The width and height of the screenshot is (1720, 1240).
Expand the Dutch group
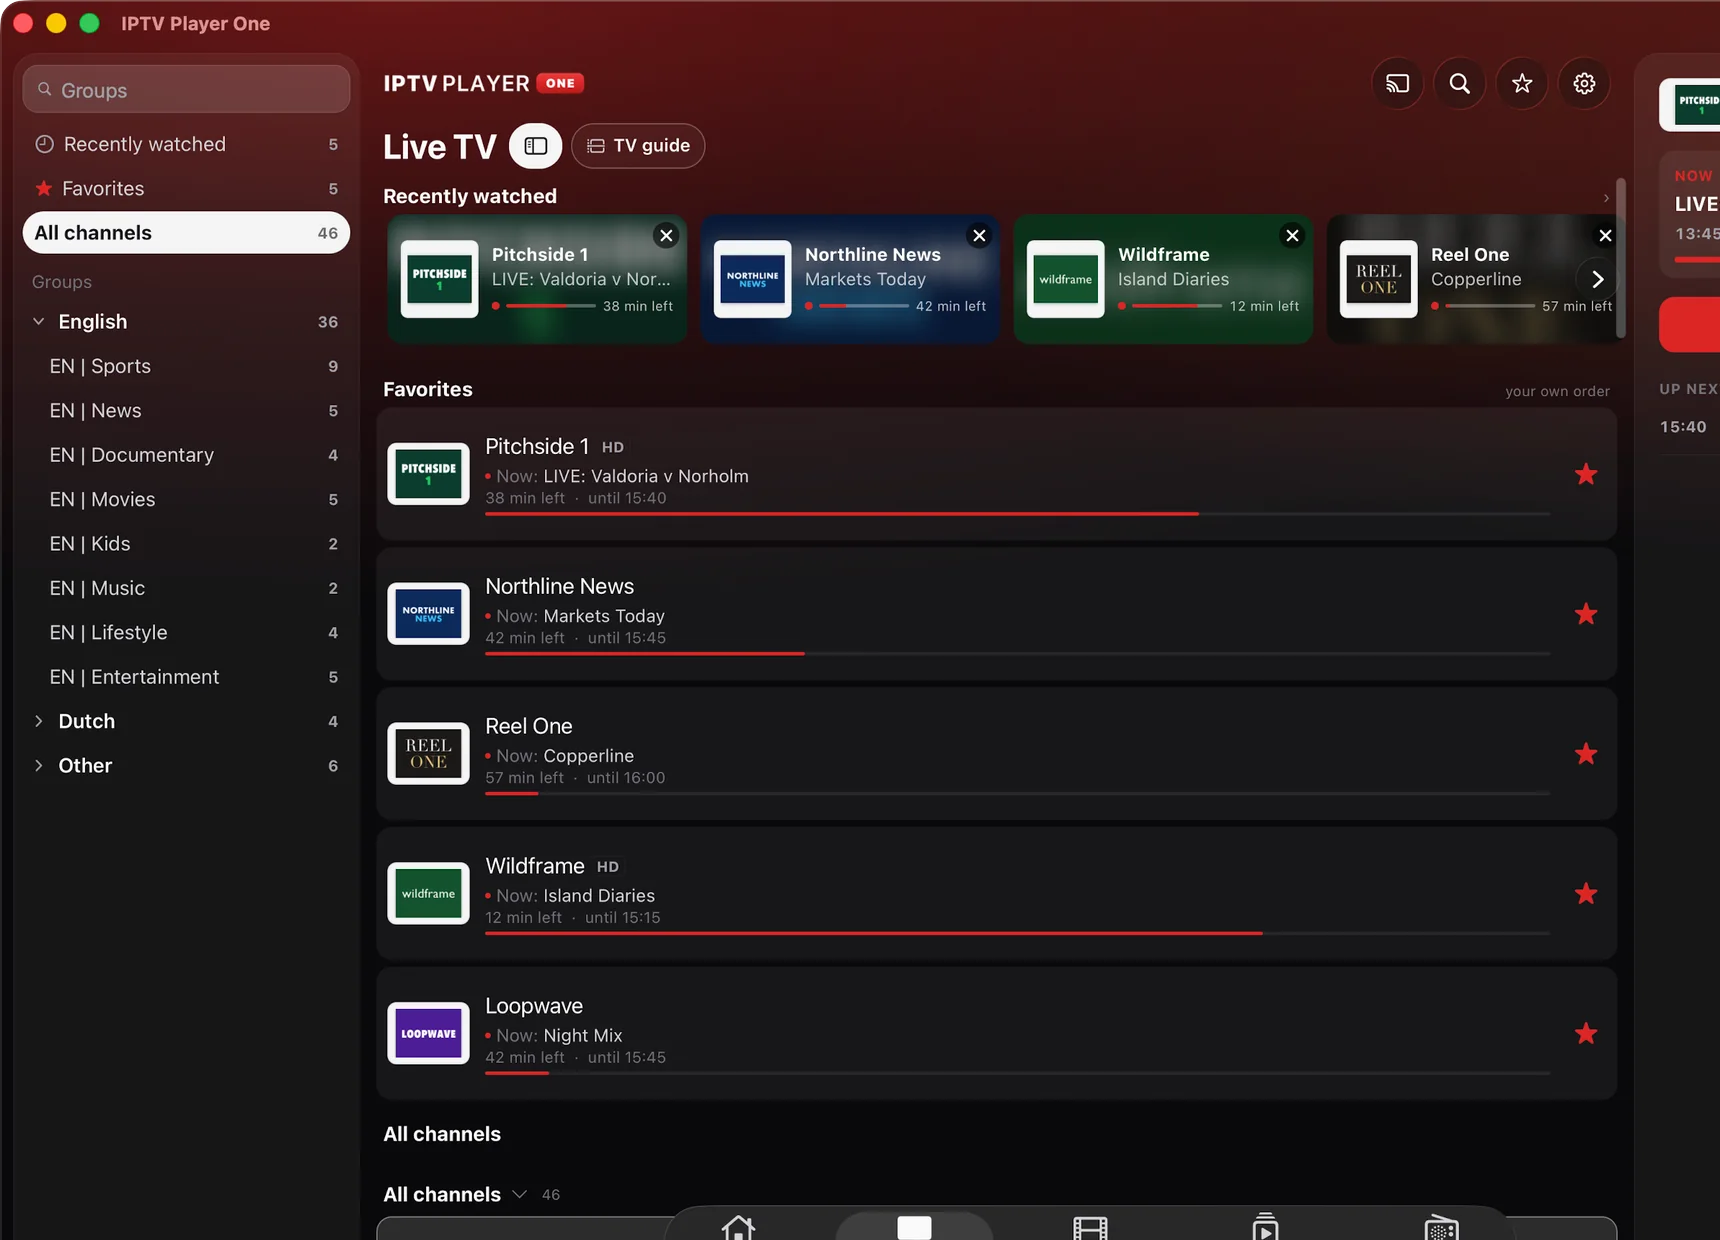(39, 721)
